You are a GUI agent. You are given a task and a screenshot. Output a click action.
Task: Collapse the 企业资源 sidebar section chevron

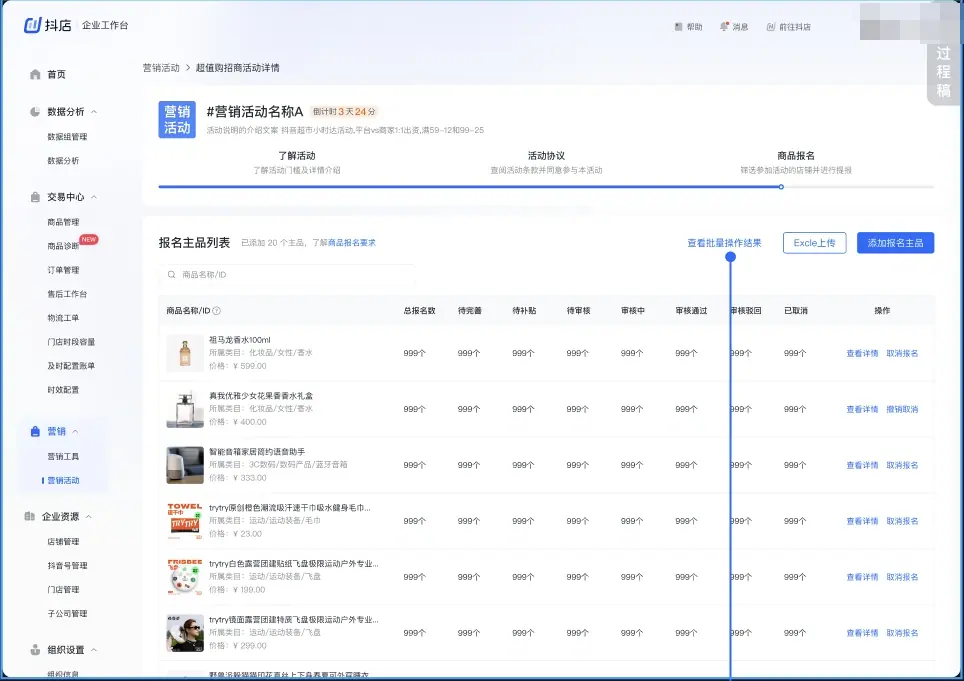point(89,516)
